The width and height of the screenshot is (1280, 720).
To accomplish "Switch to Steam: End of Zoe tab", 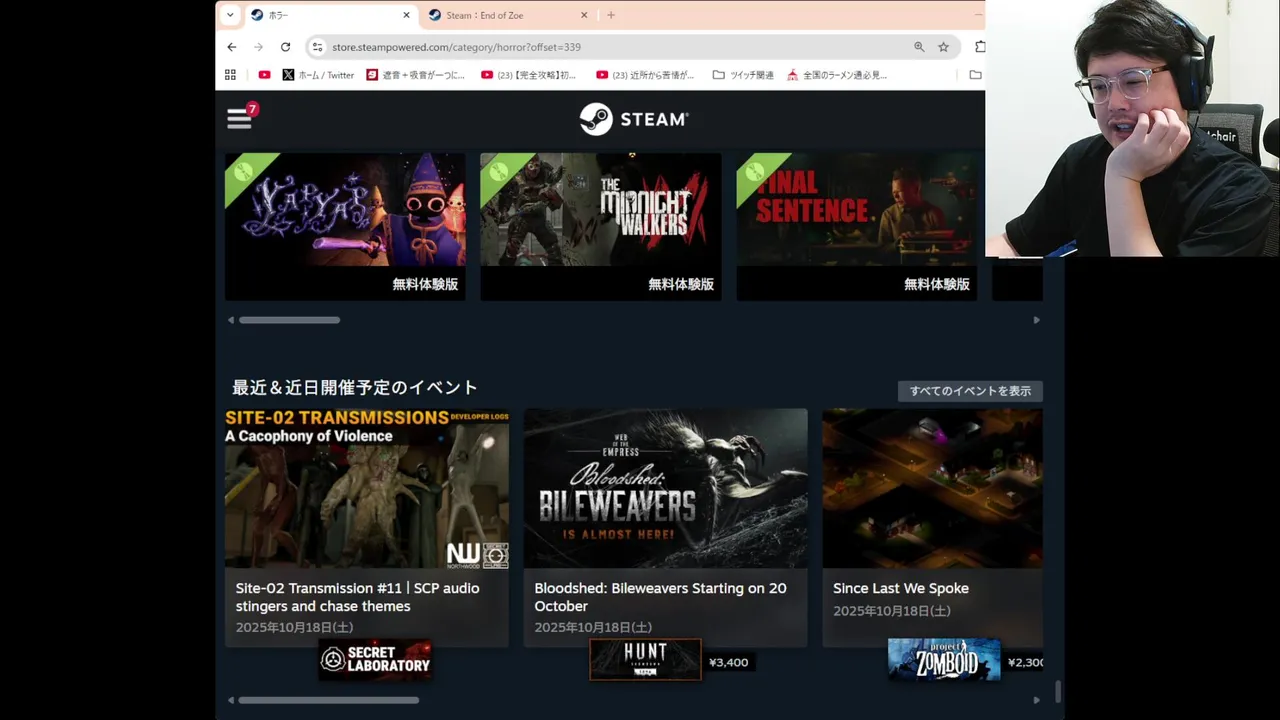I will (x=507, y=15).
